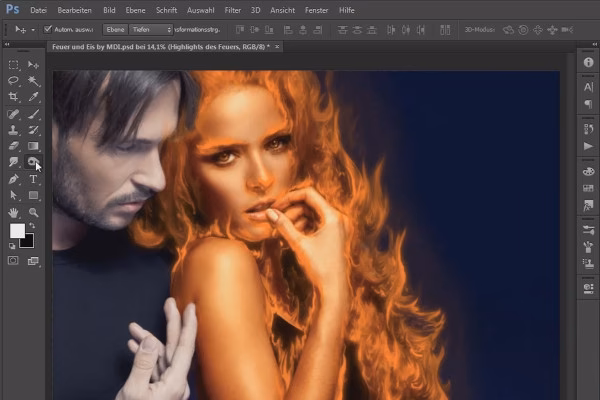
Task: Open the Tiefen dropdown in options bar
Action: 150,29
